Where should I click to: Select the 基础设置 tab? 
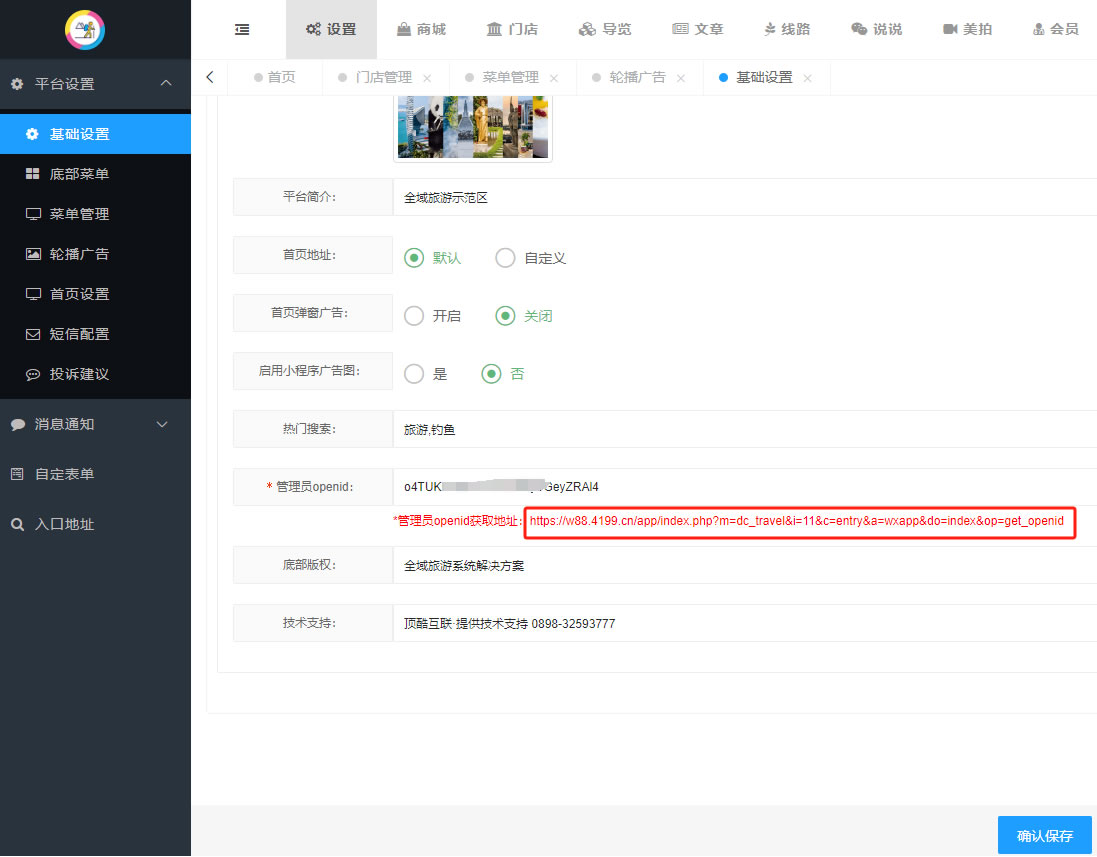(764, 78)
